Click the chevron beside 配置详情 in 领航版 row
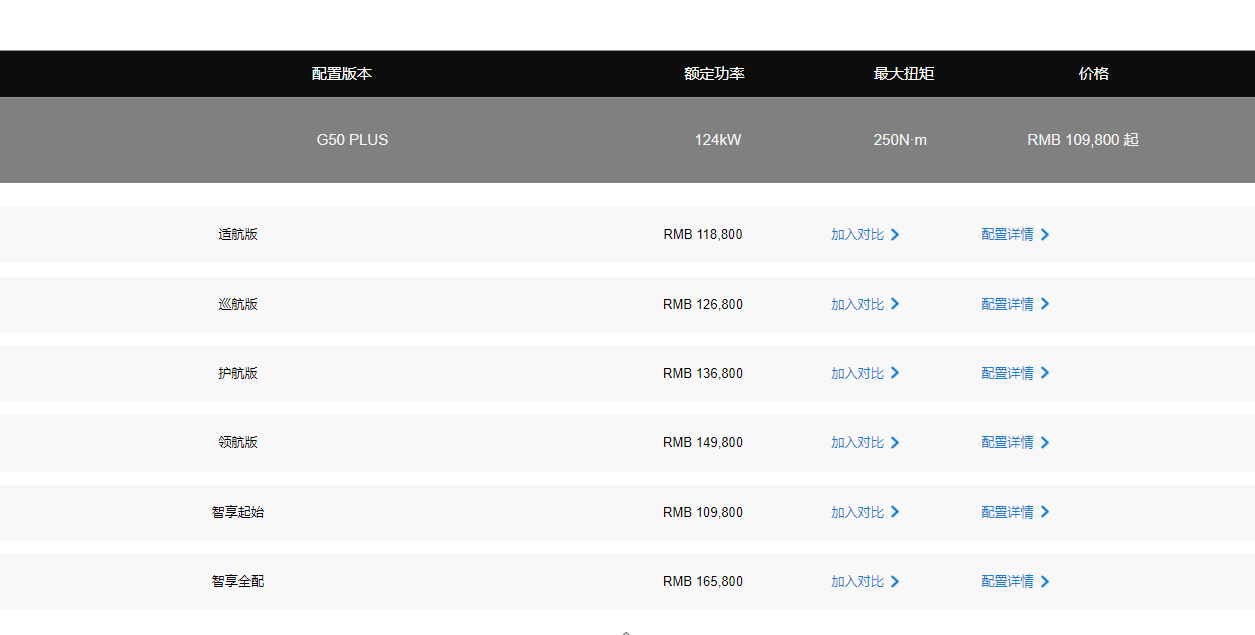Image resolution: width=1255 pixels, height=635 pixels. click(x=1045, y=443)
